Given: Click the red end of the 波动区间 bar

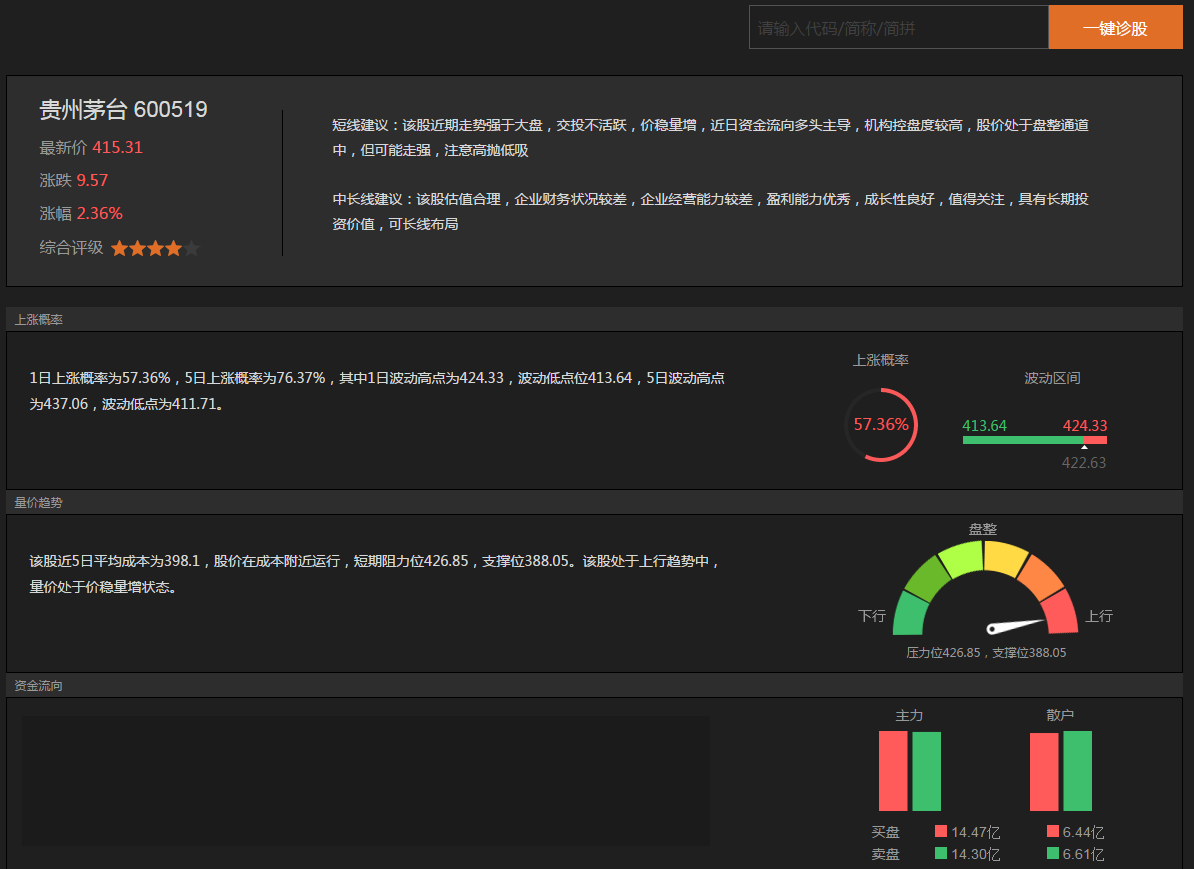Looking at the screenshot, I should point(1096,440).
